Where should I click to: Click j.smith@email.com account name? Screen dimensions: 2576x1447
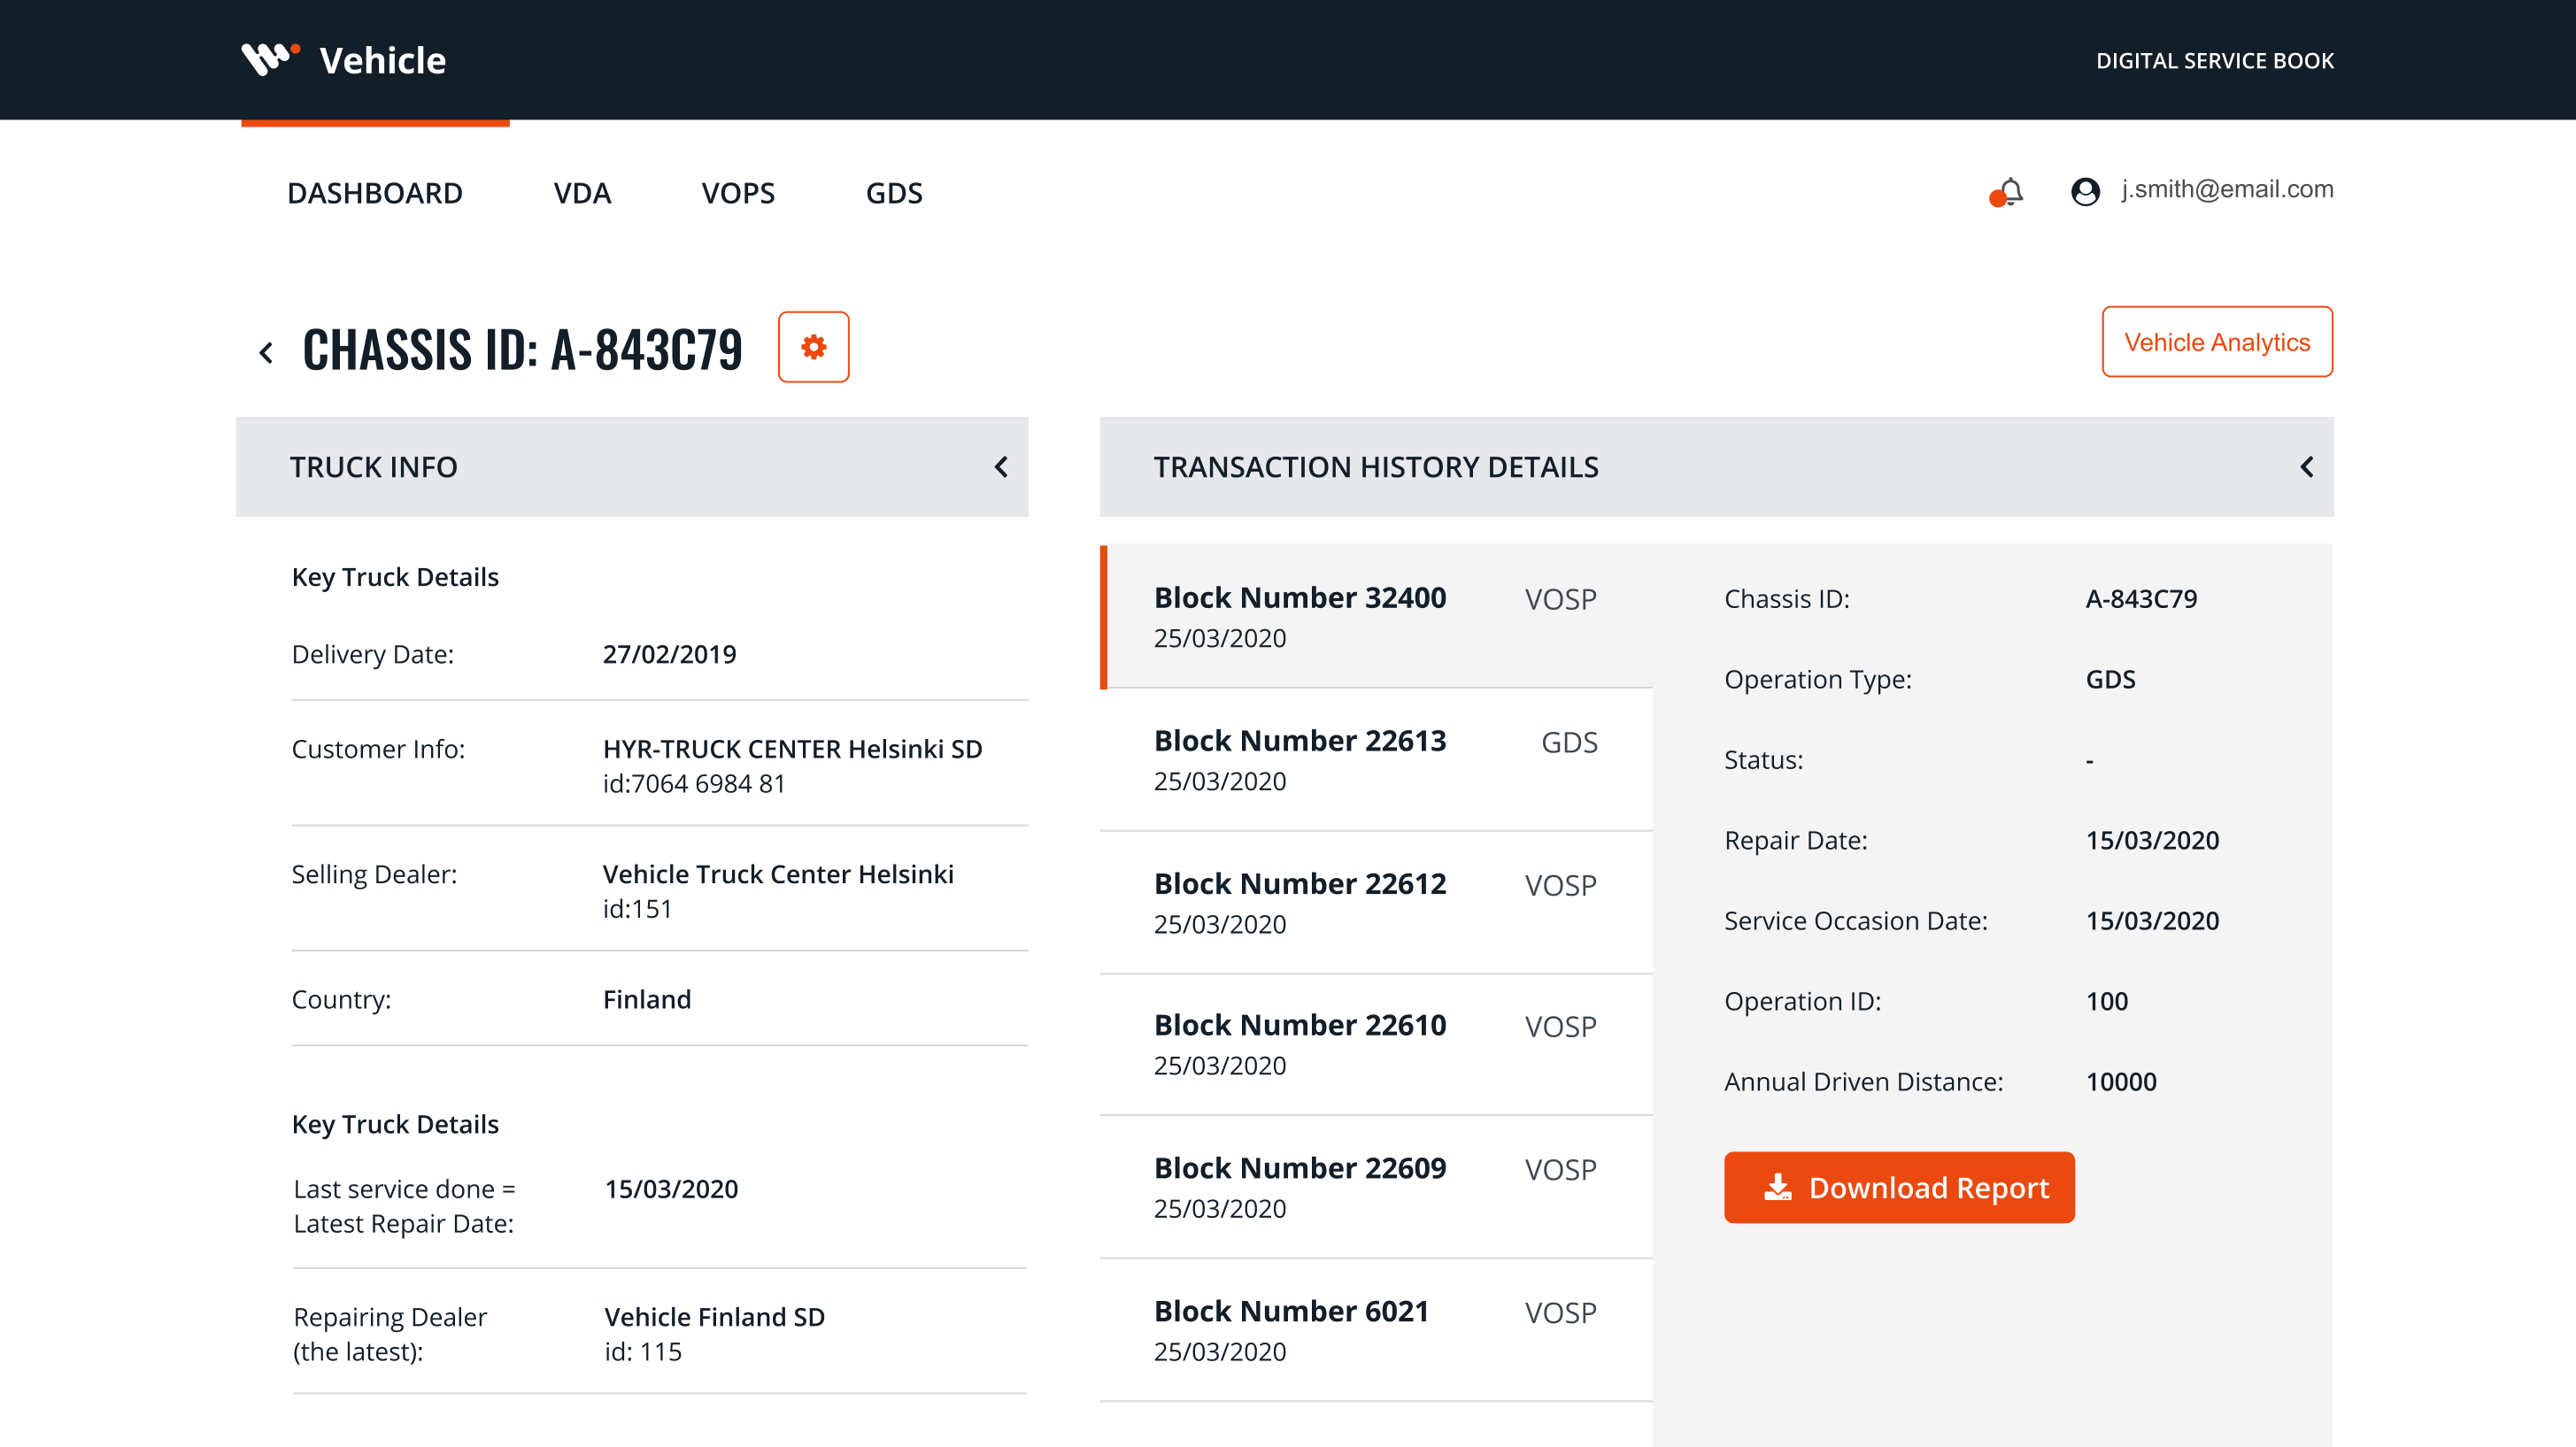(2227, 189)
